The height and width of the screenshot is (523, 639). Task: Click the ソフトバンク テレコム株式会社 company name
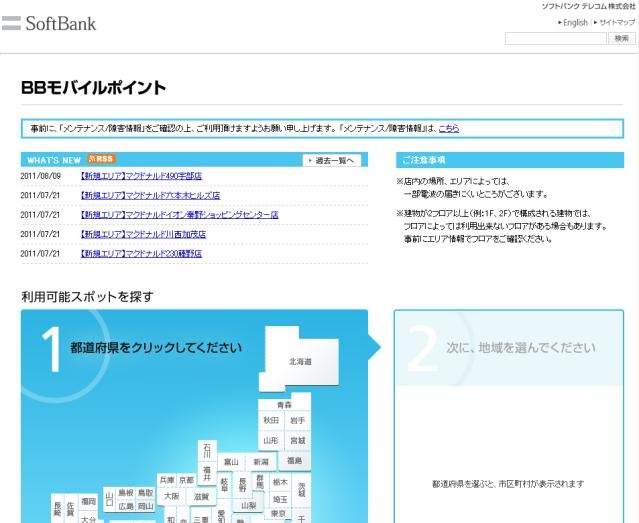588,6
